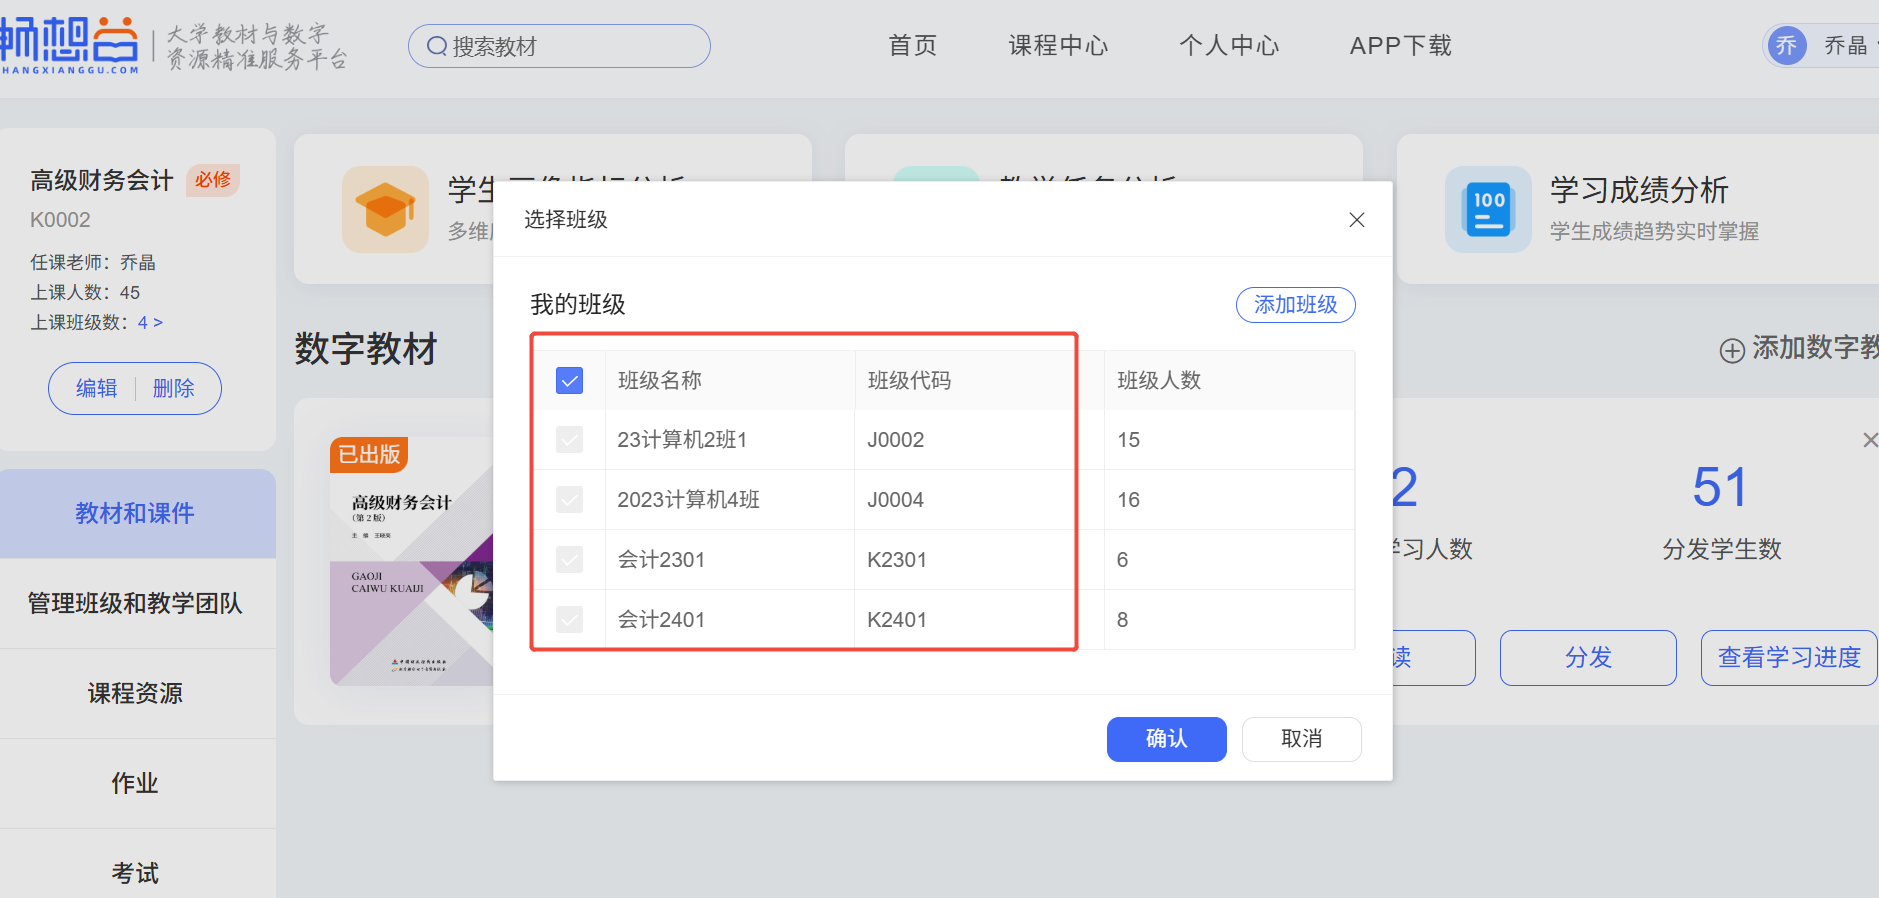Toggle checkbox for 会计2401 class

(x=569, y=620)
